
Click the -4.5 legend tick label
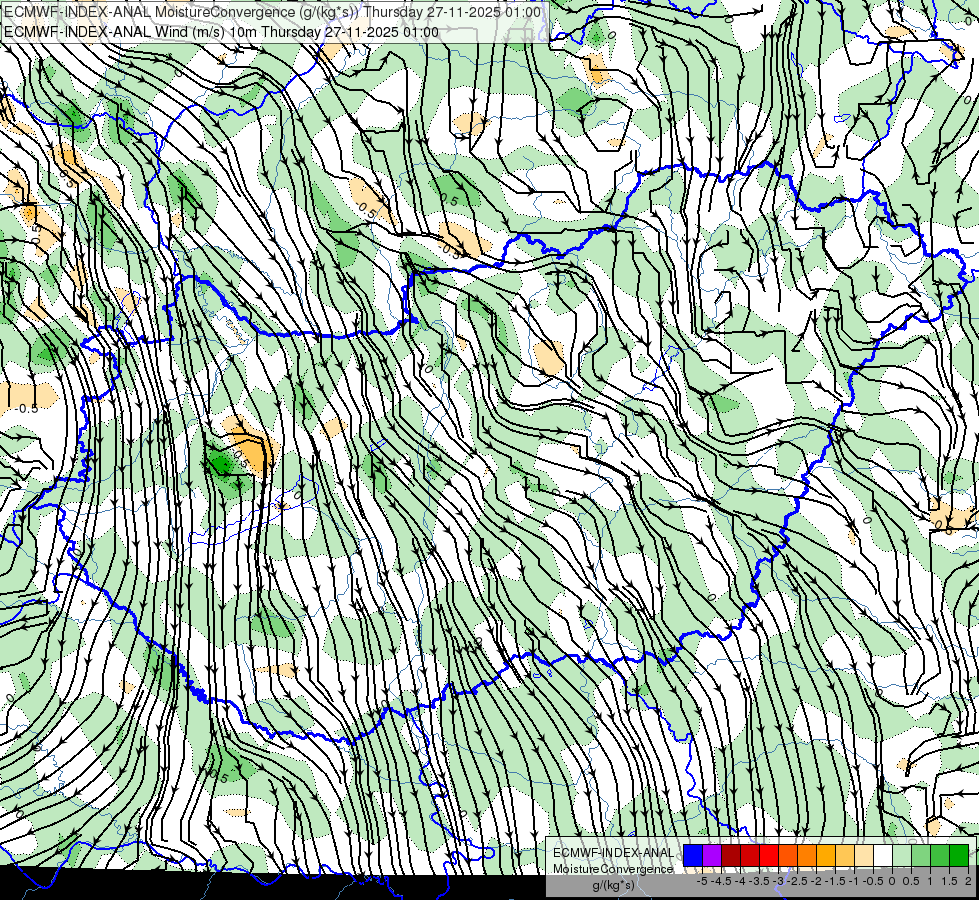click(721, 881)
